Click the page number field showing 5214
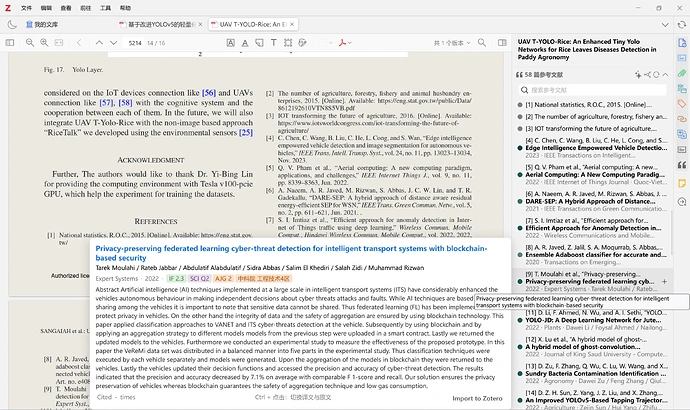The width and height of the screenshot is (690, 410). point(135,43)
